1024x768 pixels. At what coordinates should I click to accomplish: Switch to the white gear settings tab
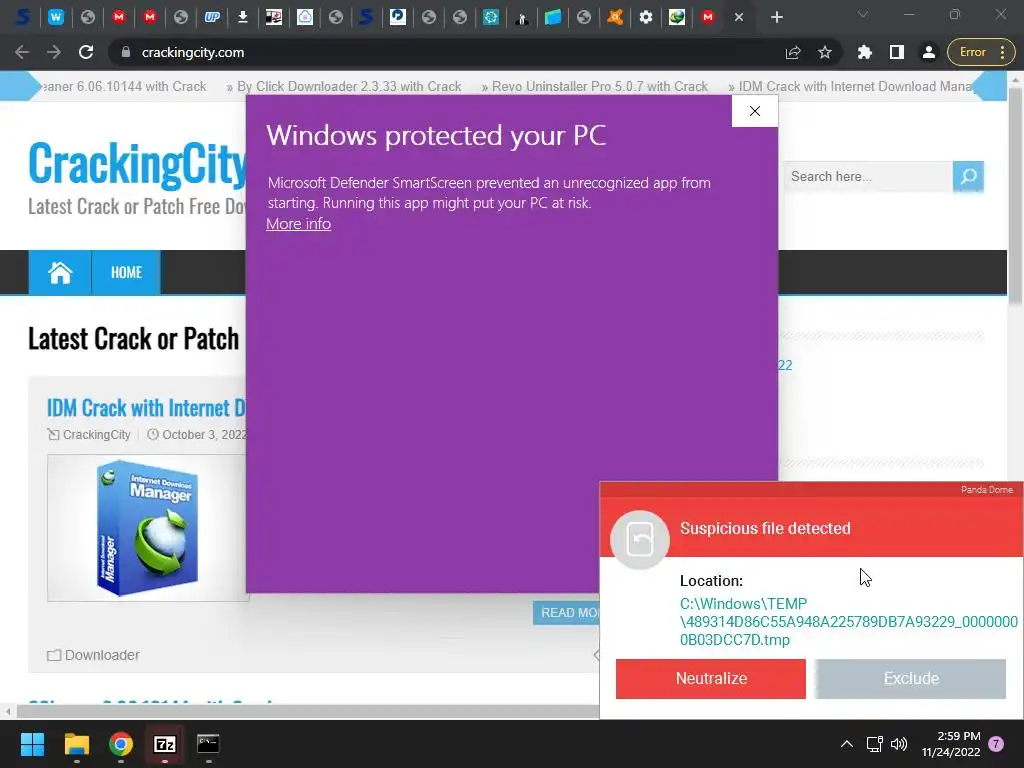pyautogui.click(x=646, y=17)
